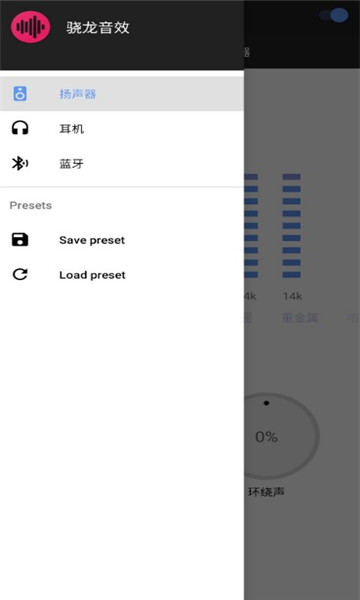Select the speaker icon for 扬声器
This screenshot has width=360, height=600.
click(20, 94)
